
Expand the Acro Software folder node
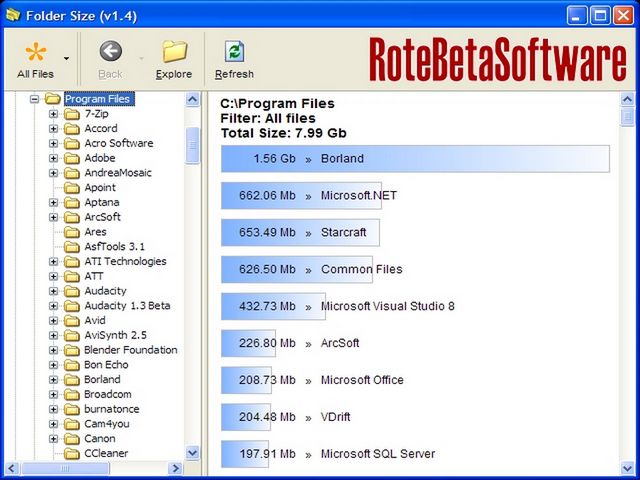pyautogui.click(x=53, y=143)
